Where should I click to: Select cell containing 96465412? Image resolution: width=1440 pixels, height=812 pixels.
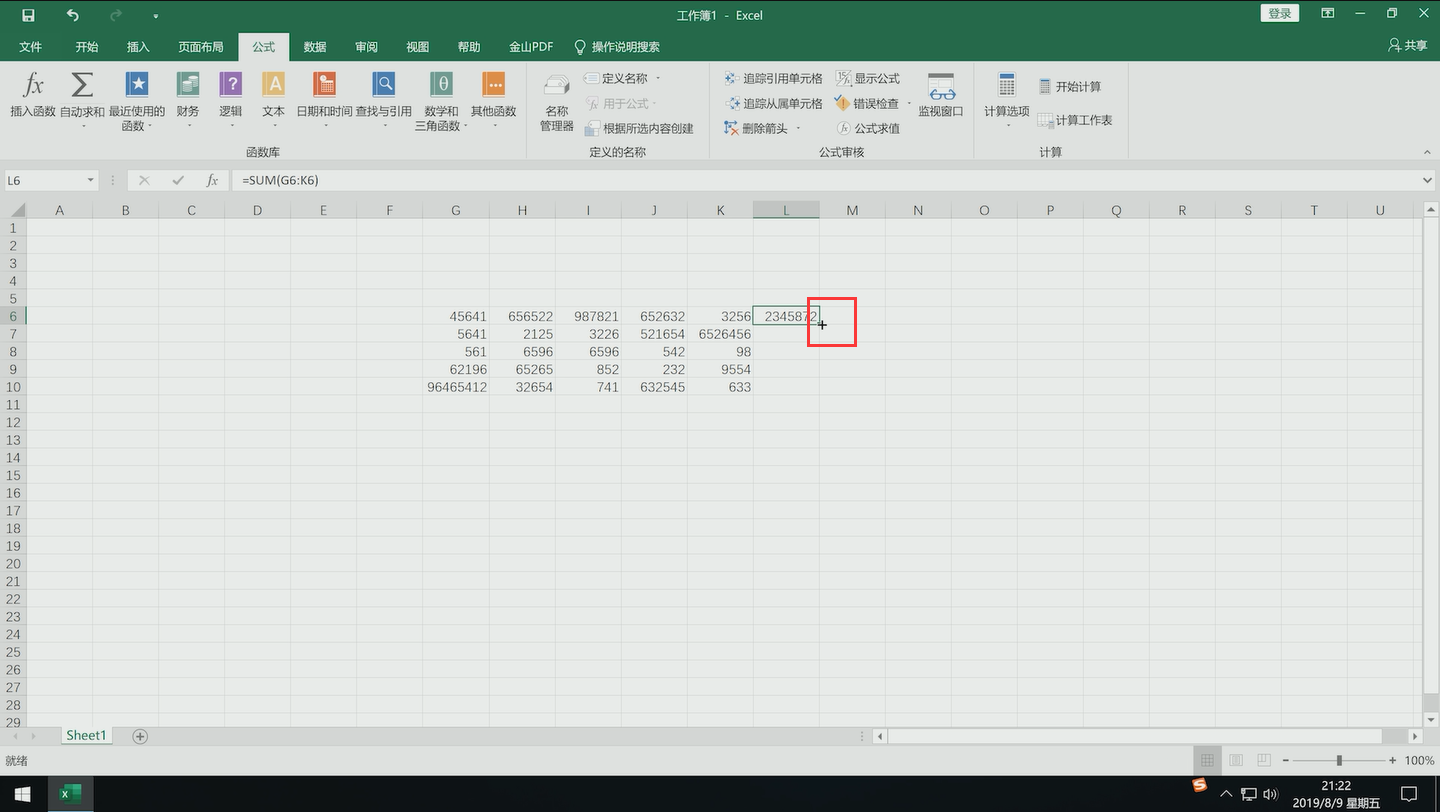tap(456, 387)
